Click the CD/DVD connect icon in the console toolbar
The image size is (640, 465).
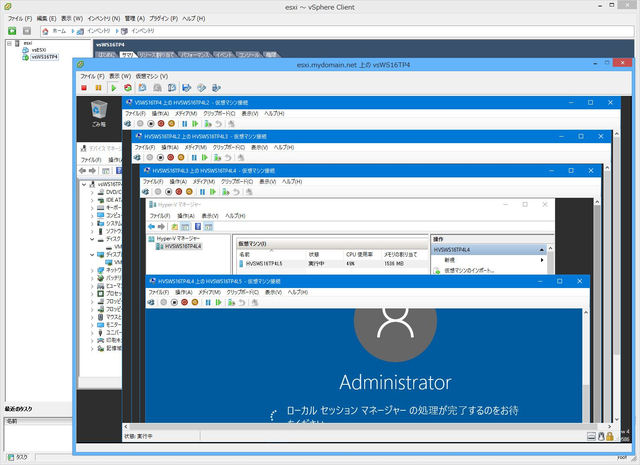(201, 88)
